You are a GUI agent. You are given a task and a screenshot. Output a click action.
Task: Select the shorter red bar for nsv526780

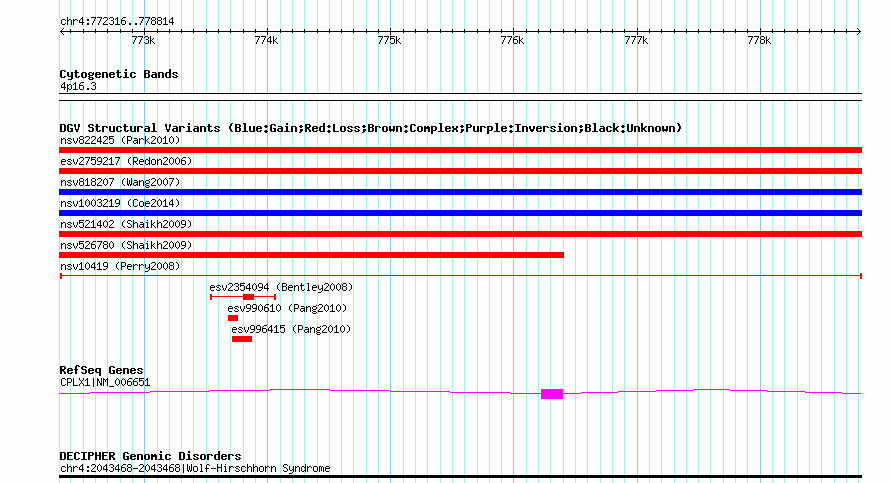click(x=312, y=255)
